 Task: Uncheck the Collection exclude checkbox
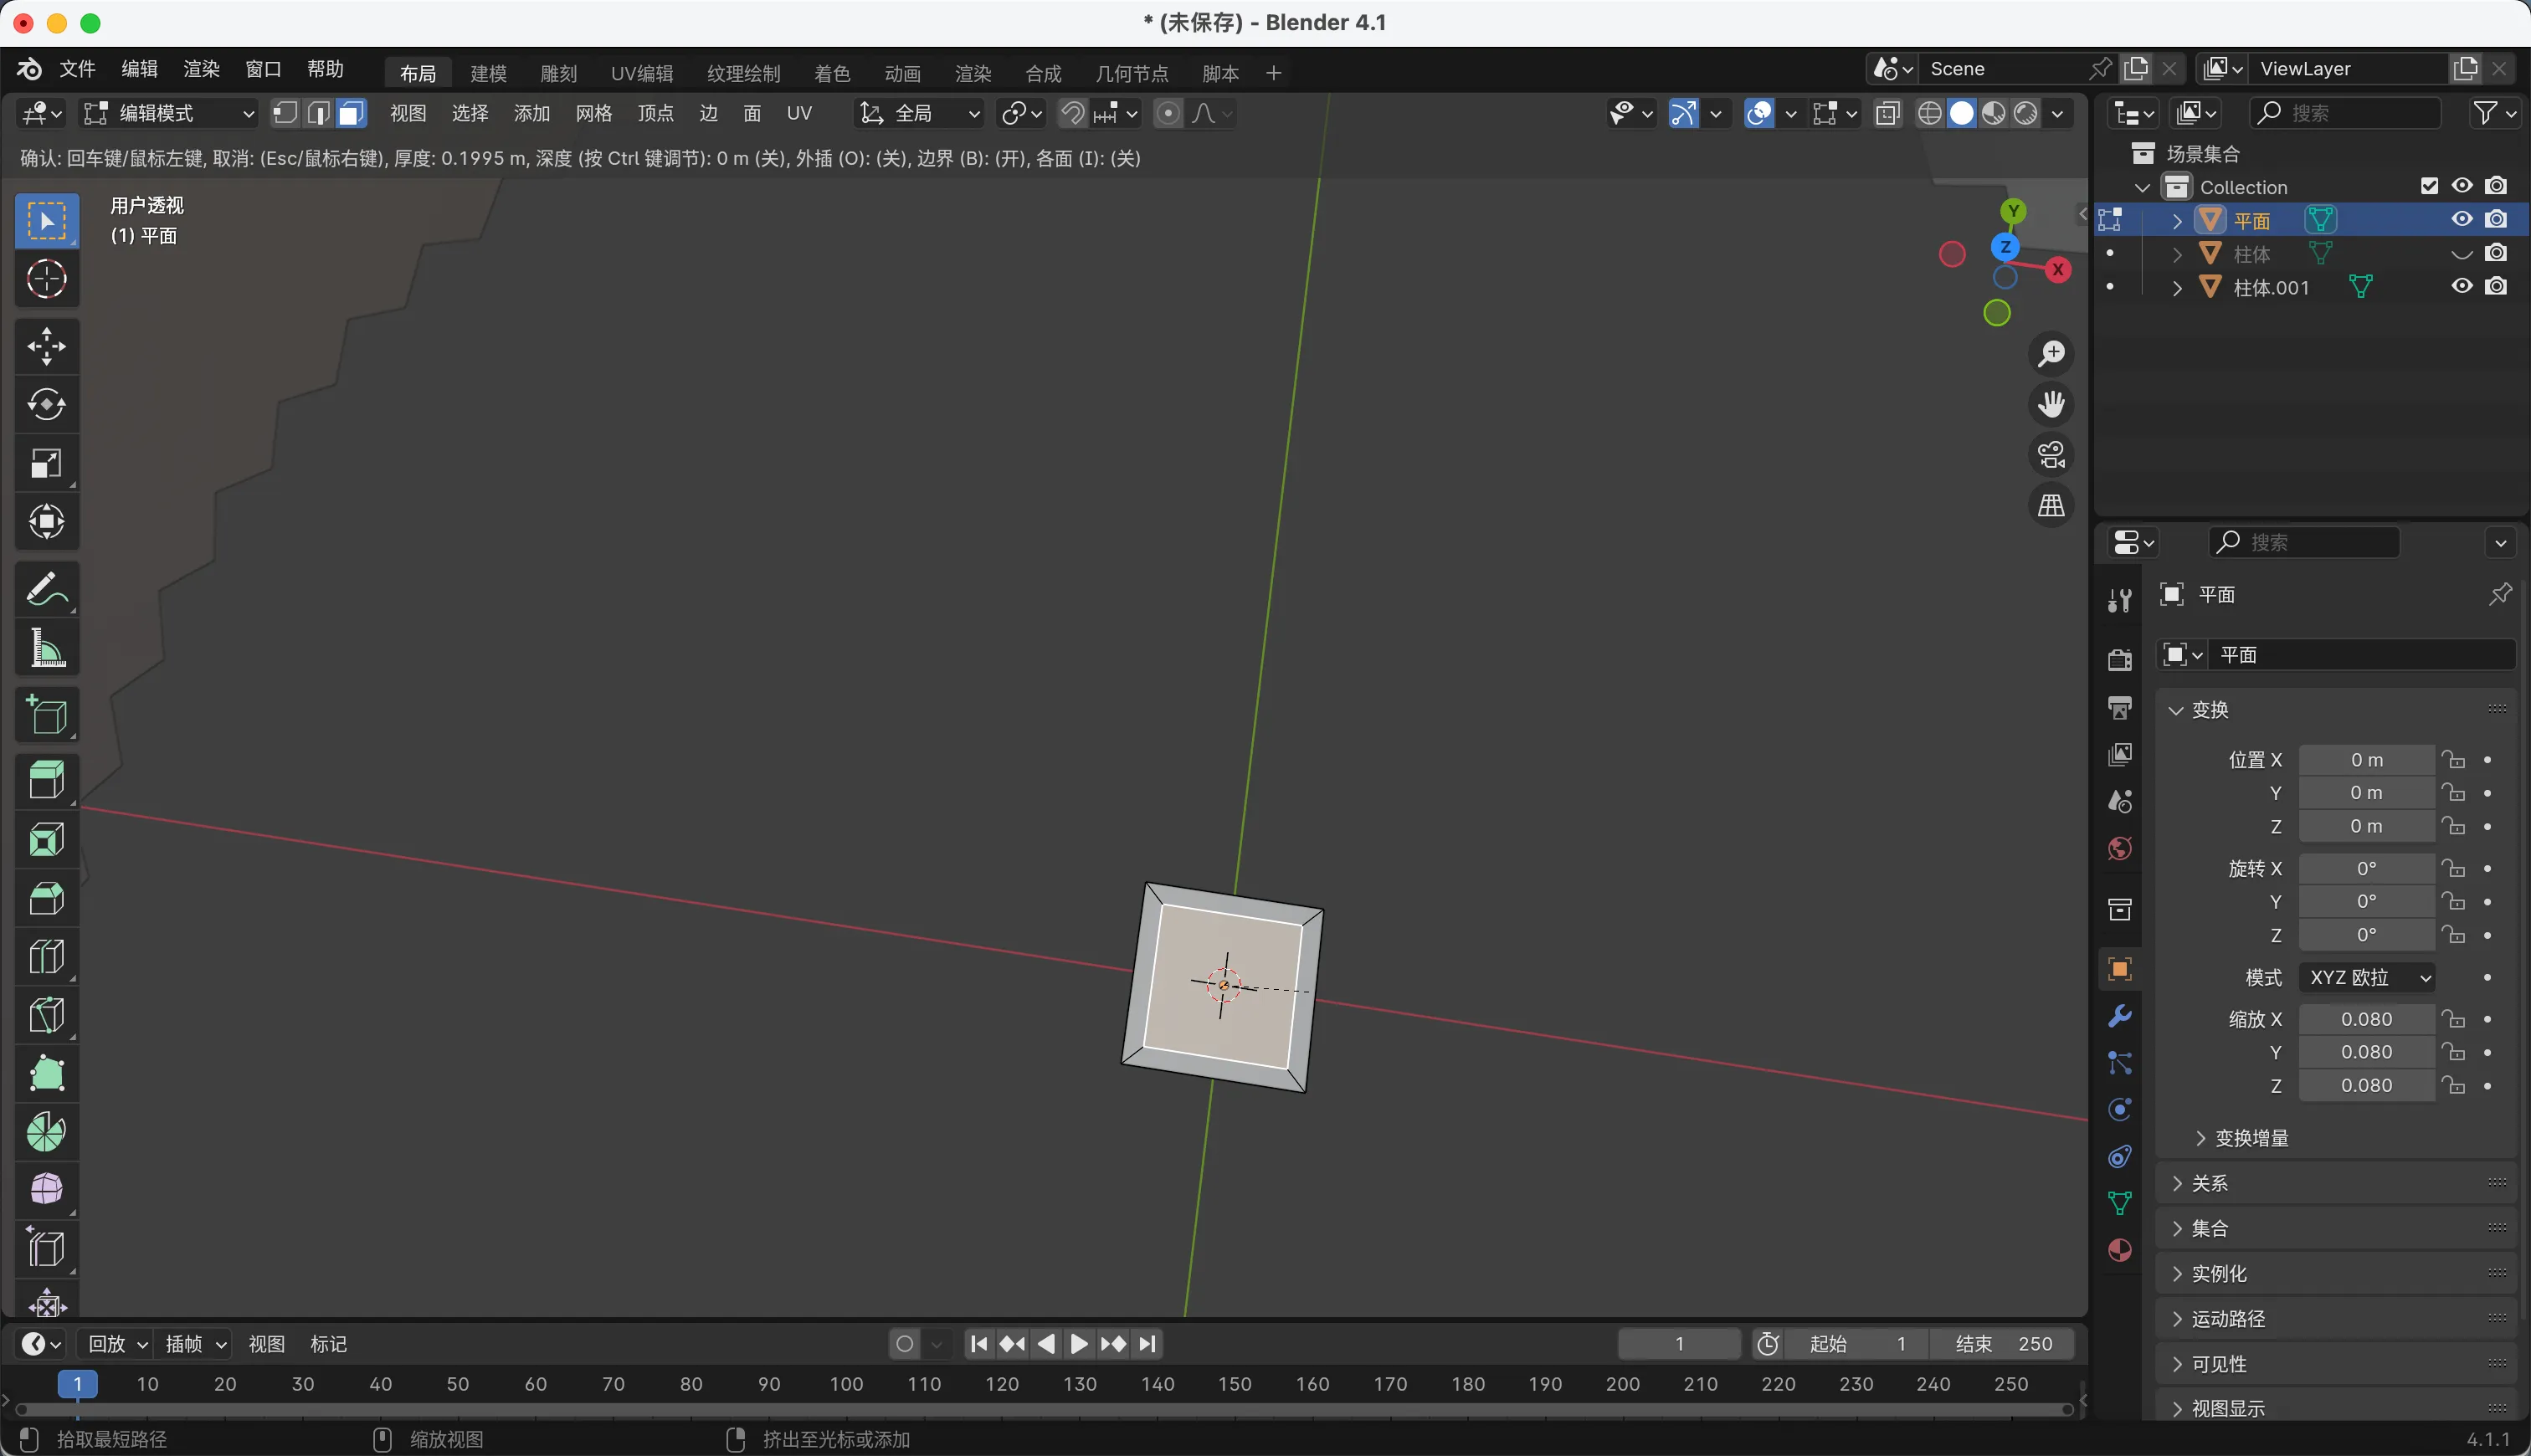coord(2429,186)
